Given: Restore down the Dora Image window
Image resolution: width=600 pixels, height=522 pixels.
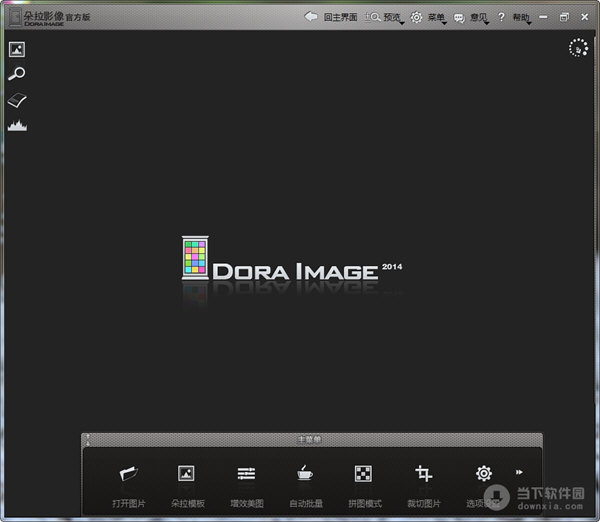Looking at the screenshot, I should 564,17.
